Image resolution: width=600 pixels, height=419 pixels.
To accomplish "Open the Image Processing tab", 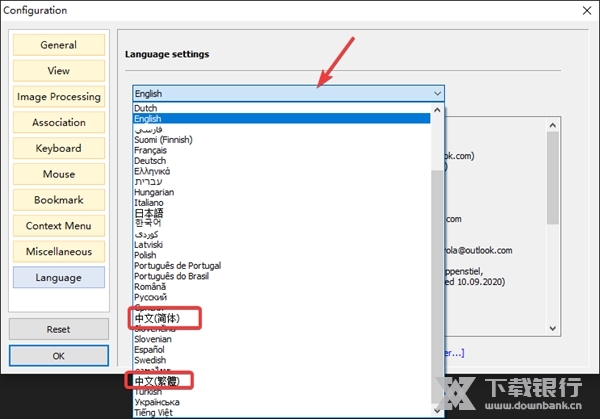I will click(59, 97).
